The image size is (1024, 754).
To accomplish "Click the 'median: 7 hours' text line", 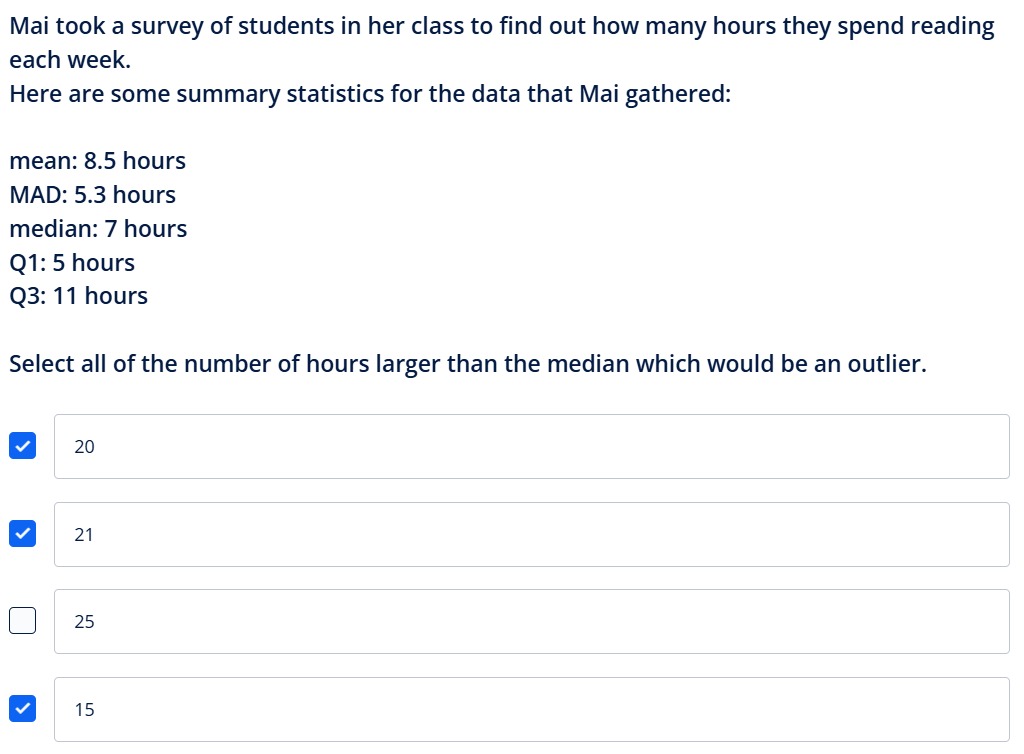I will pos(98,228).
